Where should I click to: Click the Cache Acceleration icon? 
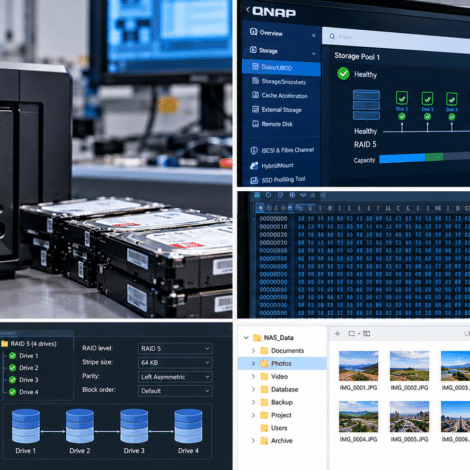point(255,95)
